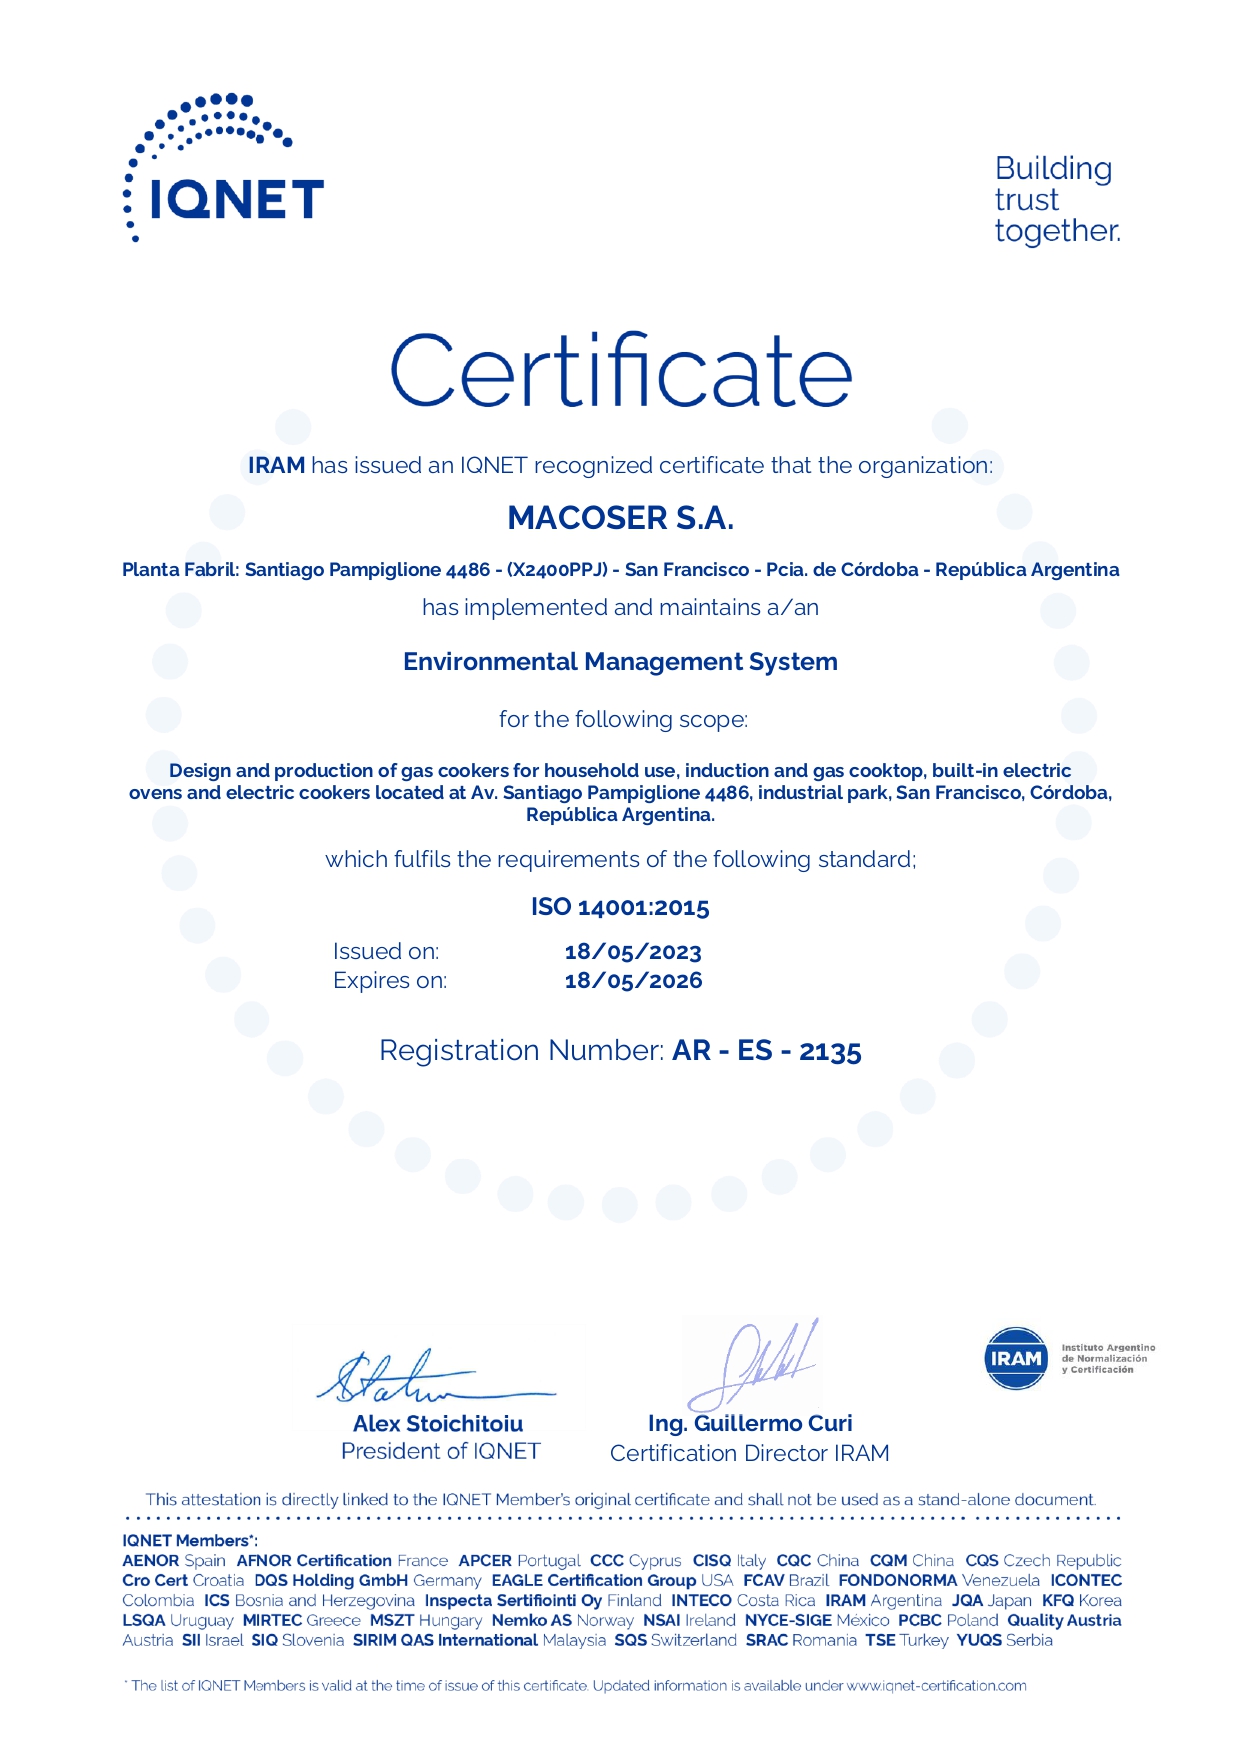Click the expiry date 18/05/2026
This screenshot has height=1755, width=1241.
coord(633,981)
